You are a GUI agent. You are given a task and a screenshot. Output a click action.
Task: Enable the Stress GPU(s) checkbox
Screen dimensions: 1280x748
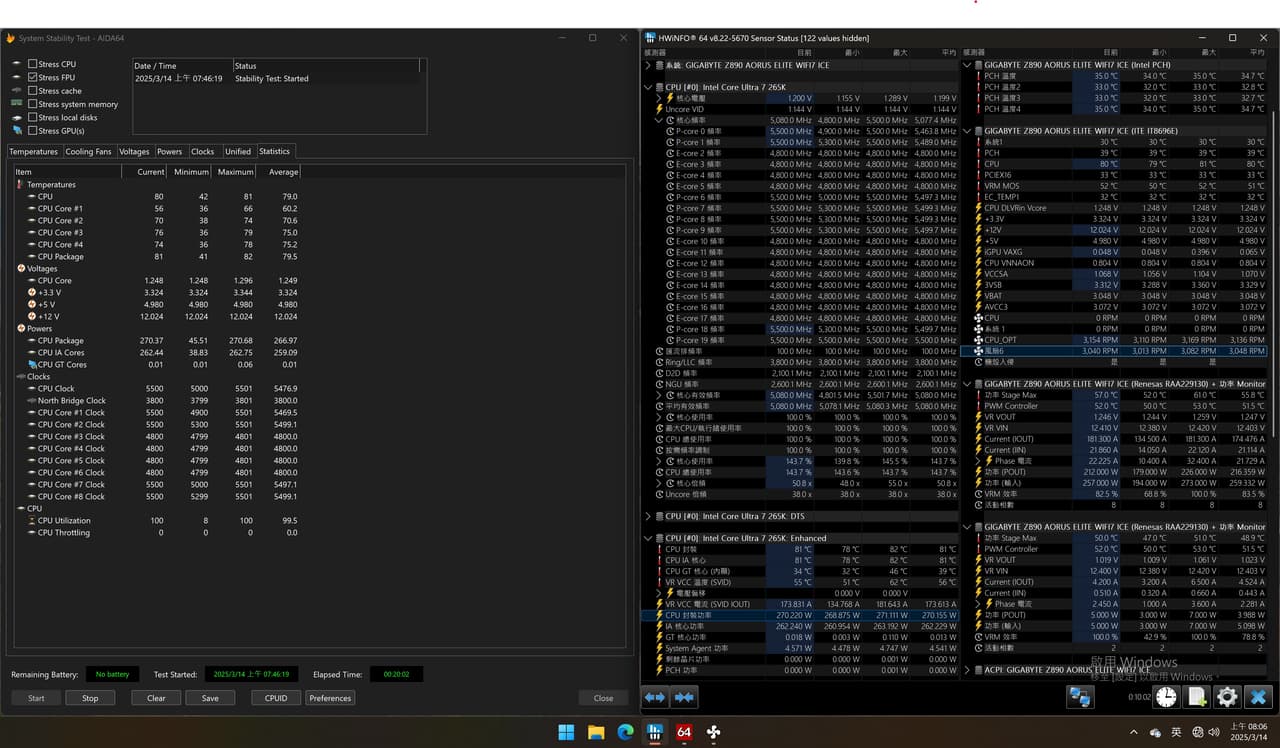(33, 131)
